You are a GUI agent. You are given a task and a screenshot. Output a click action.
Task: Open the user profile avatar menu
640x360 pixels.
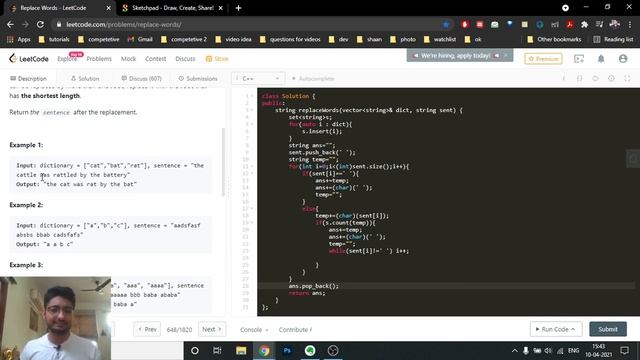coord(623,59)
